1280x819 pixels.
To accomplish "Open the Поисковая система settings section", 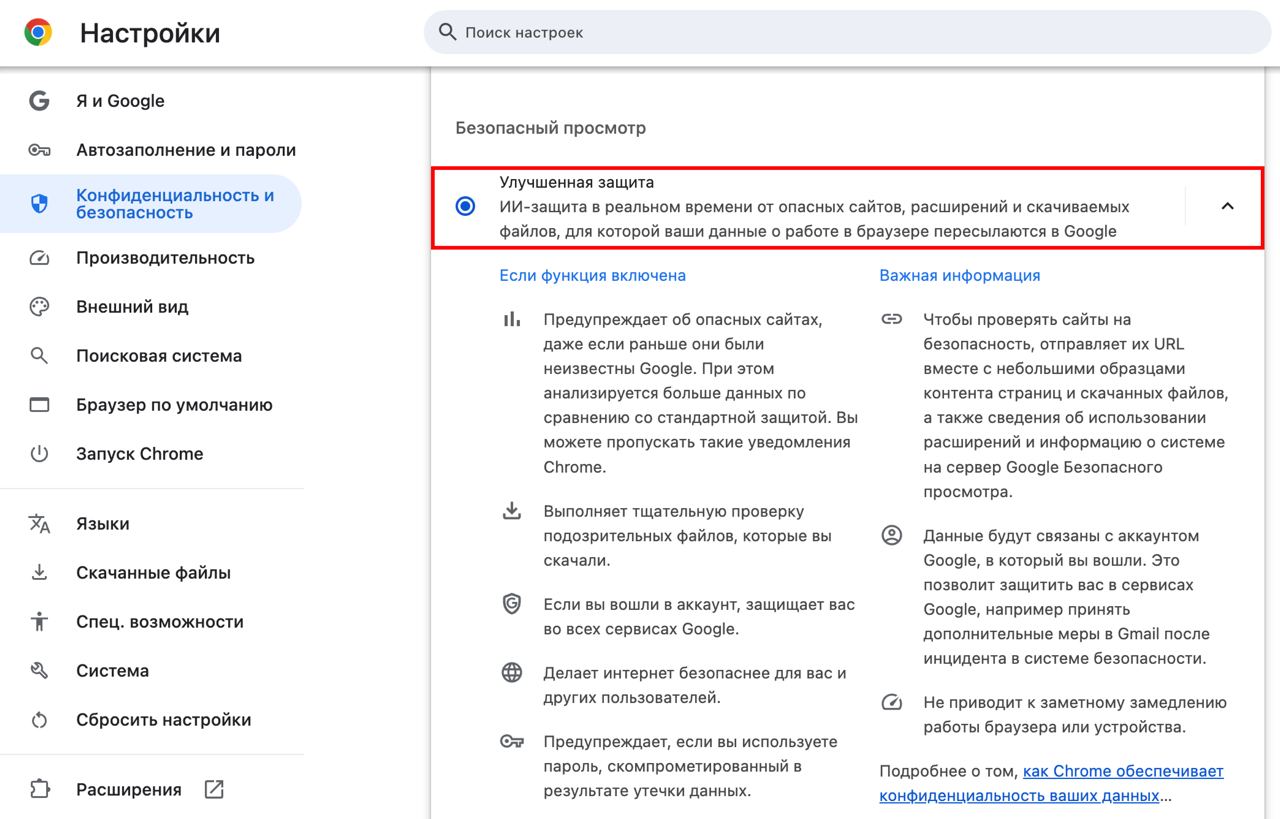I will pyautogui.click(x=159, y=356).
